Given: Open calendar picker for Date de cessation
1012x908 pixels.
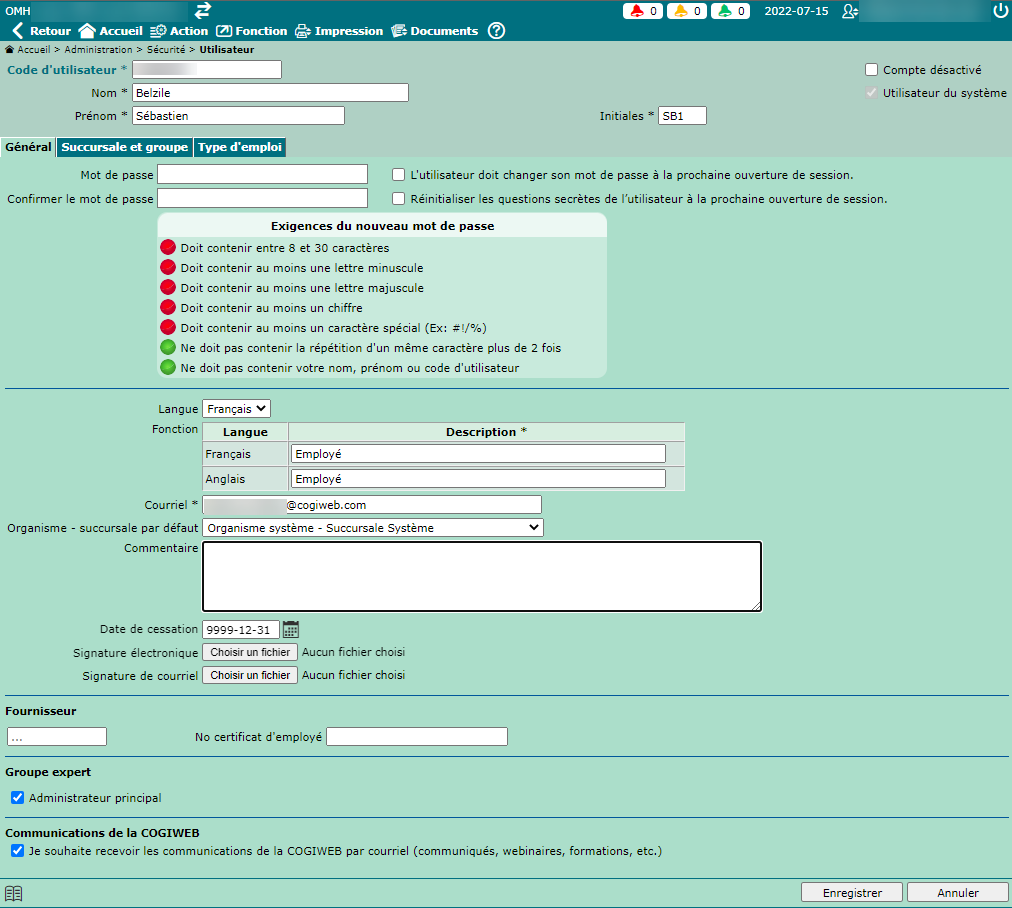Looking at the screenshot, I should pyautogui.click(x=291, y=630).
